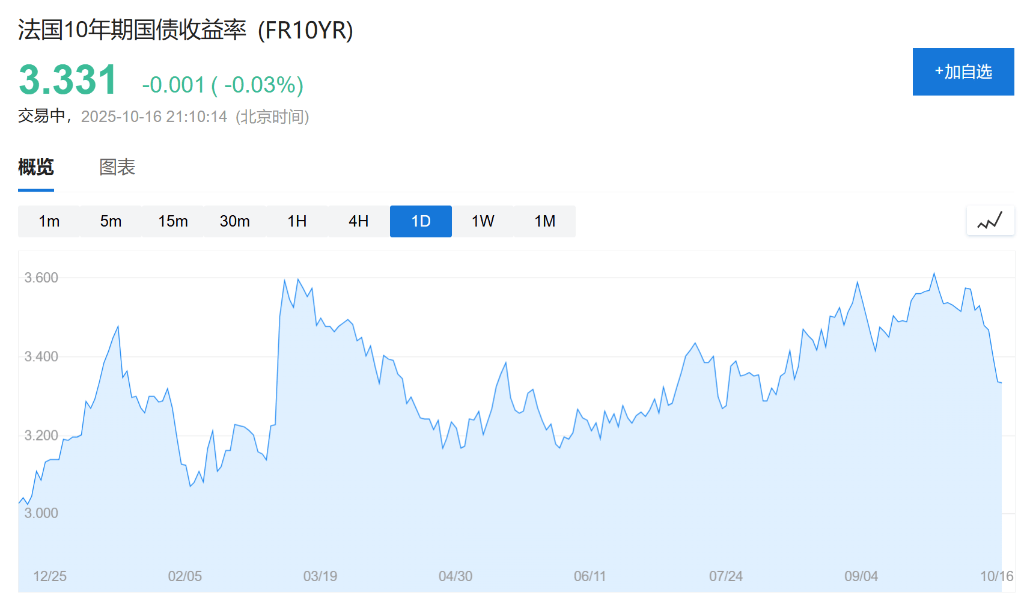Choose the 30m interval
Image resolution: width=1024 pixels, height=603 pixels.
pyautogui.click(x=235, y=221)
